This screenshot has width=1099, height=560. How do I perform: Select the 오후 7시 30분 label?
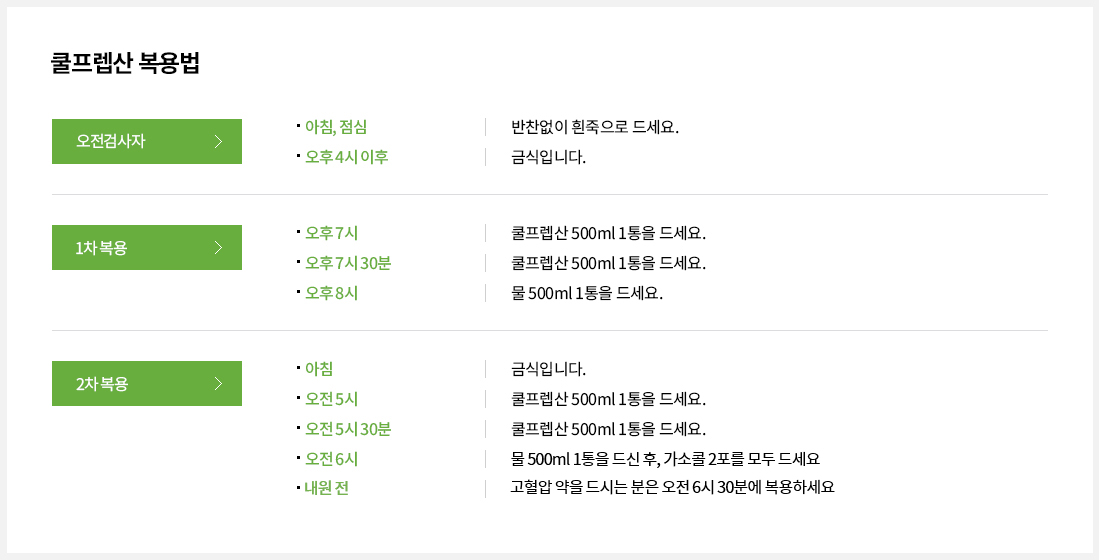point(348,263)
